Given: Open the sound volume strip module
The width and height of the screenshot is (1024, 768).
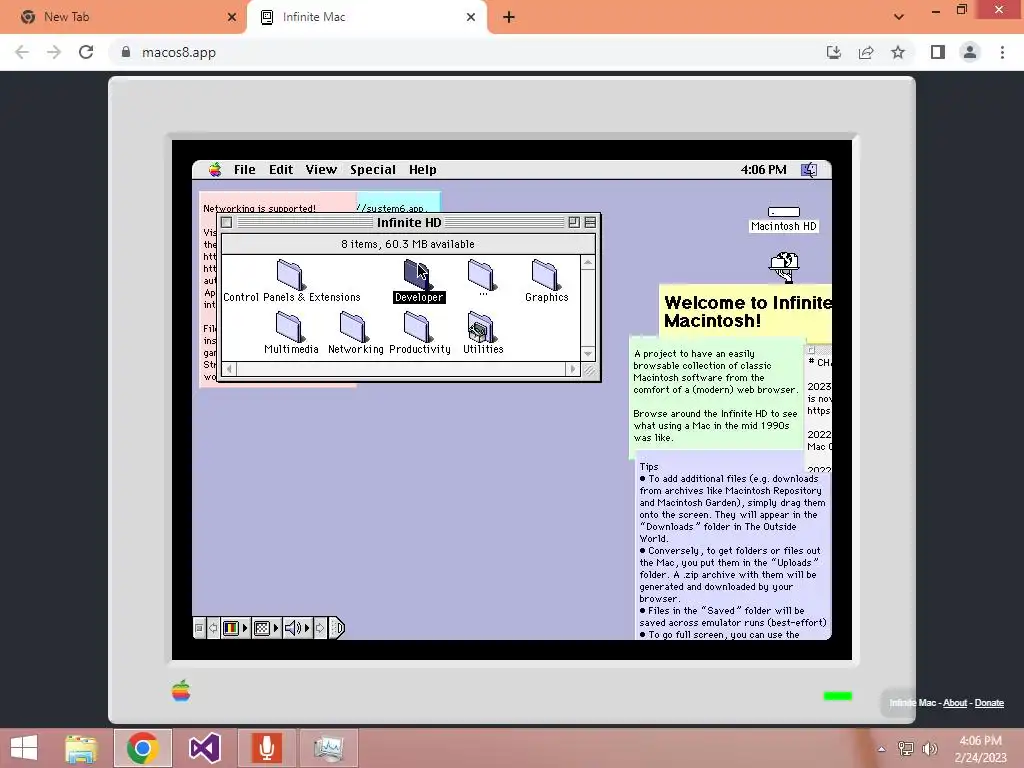Looking at the screenshot, I should (x=297, y=628).
